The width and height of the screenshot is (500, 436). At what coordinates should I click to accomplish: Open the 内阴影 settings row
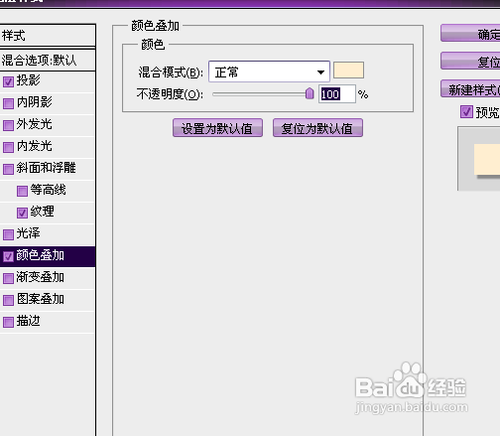(47, 103)
